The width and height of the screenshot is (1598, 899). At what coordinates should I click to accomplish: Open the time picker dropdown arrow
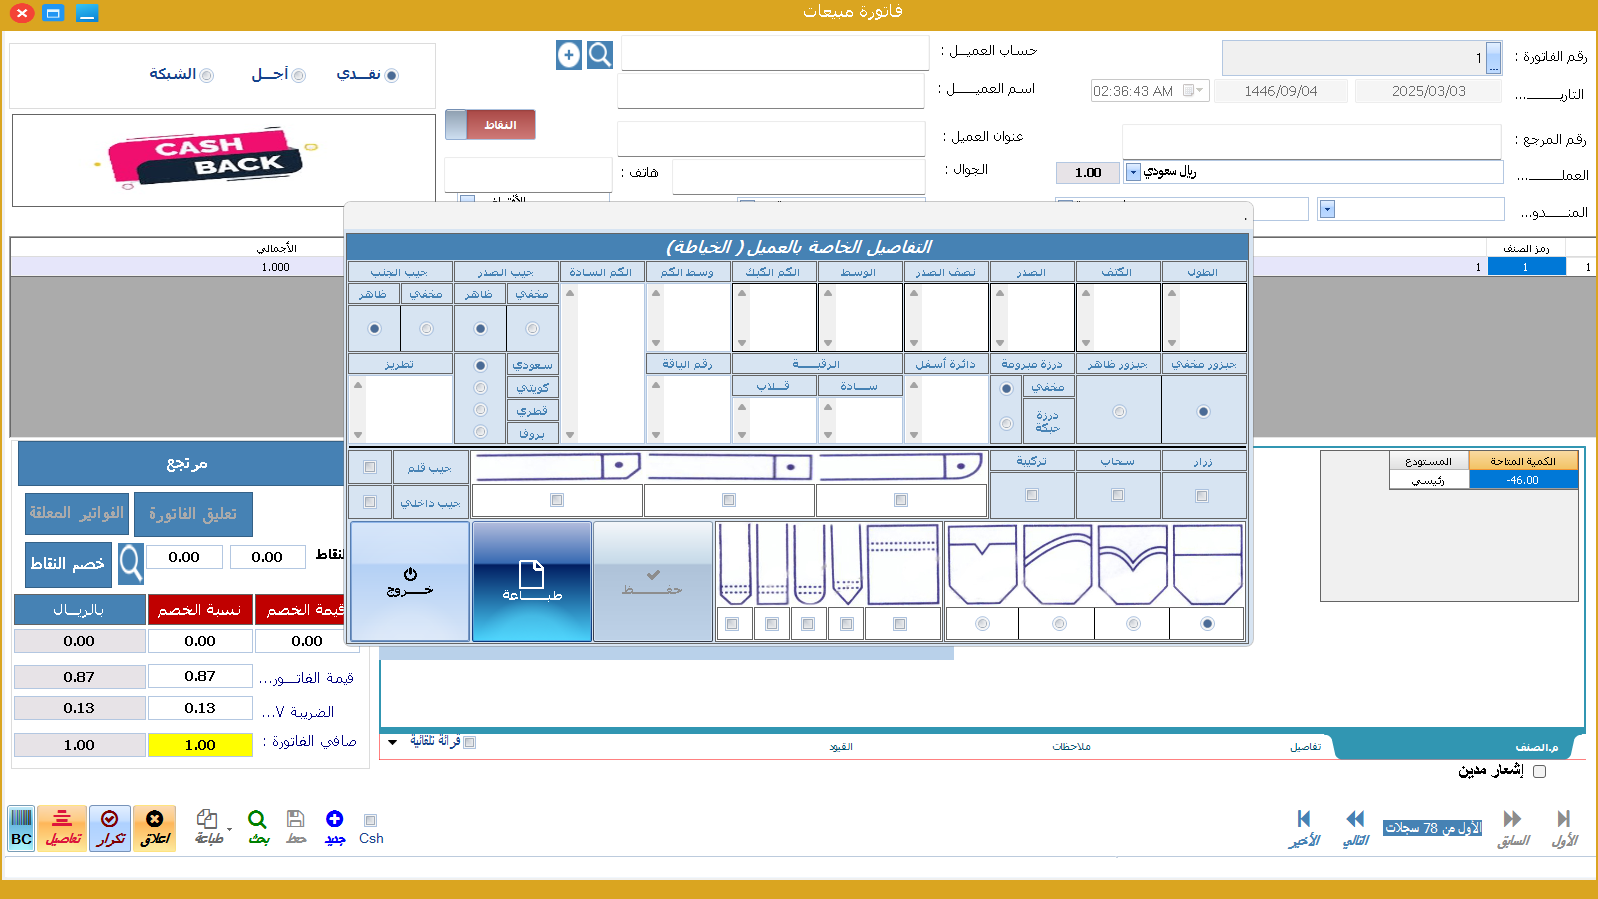coord(1200,91)
